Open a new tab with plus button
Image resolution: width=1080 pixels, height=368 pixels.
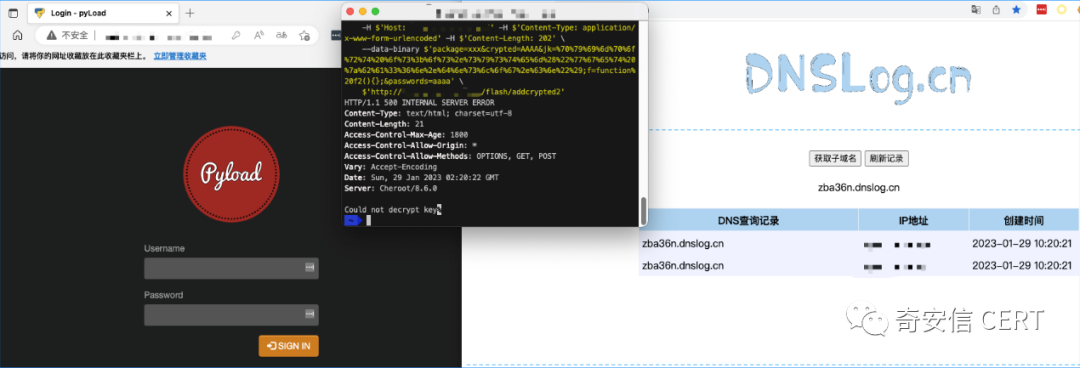(x=190, y=13)
